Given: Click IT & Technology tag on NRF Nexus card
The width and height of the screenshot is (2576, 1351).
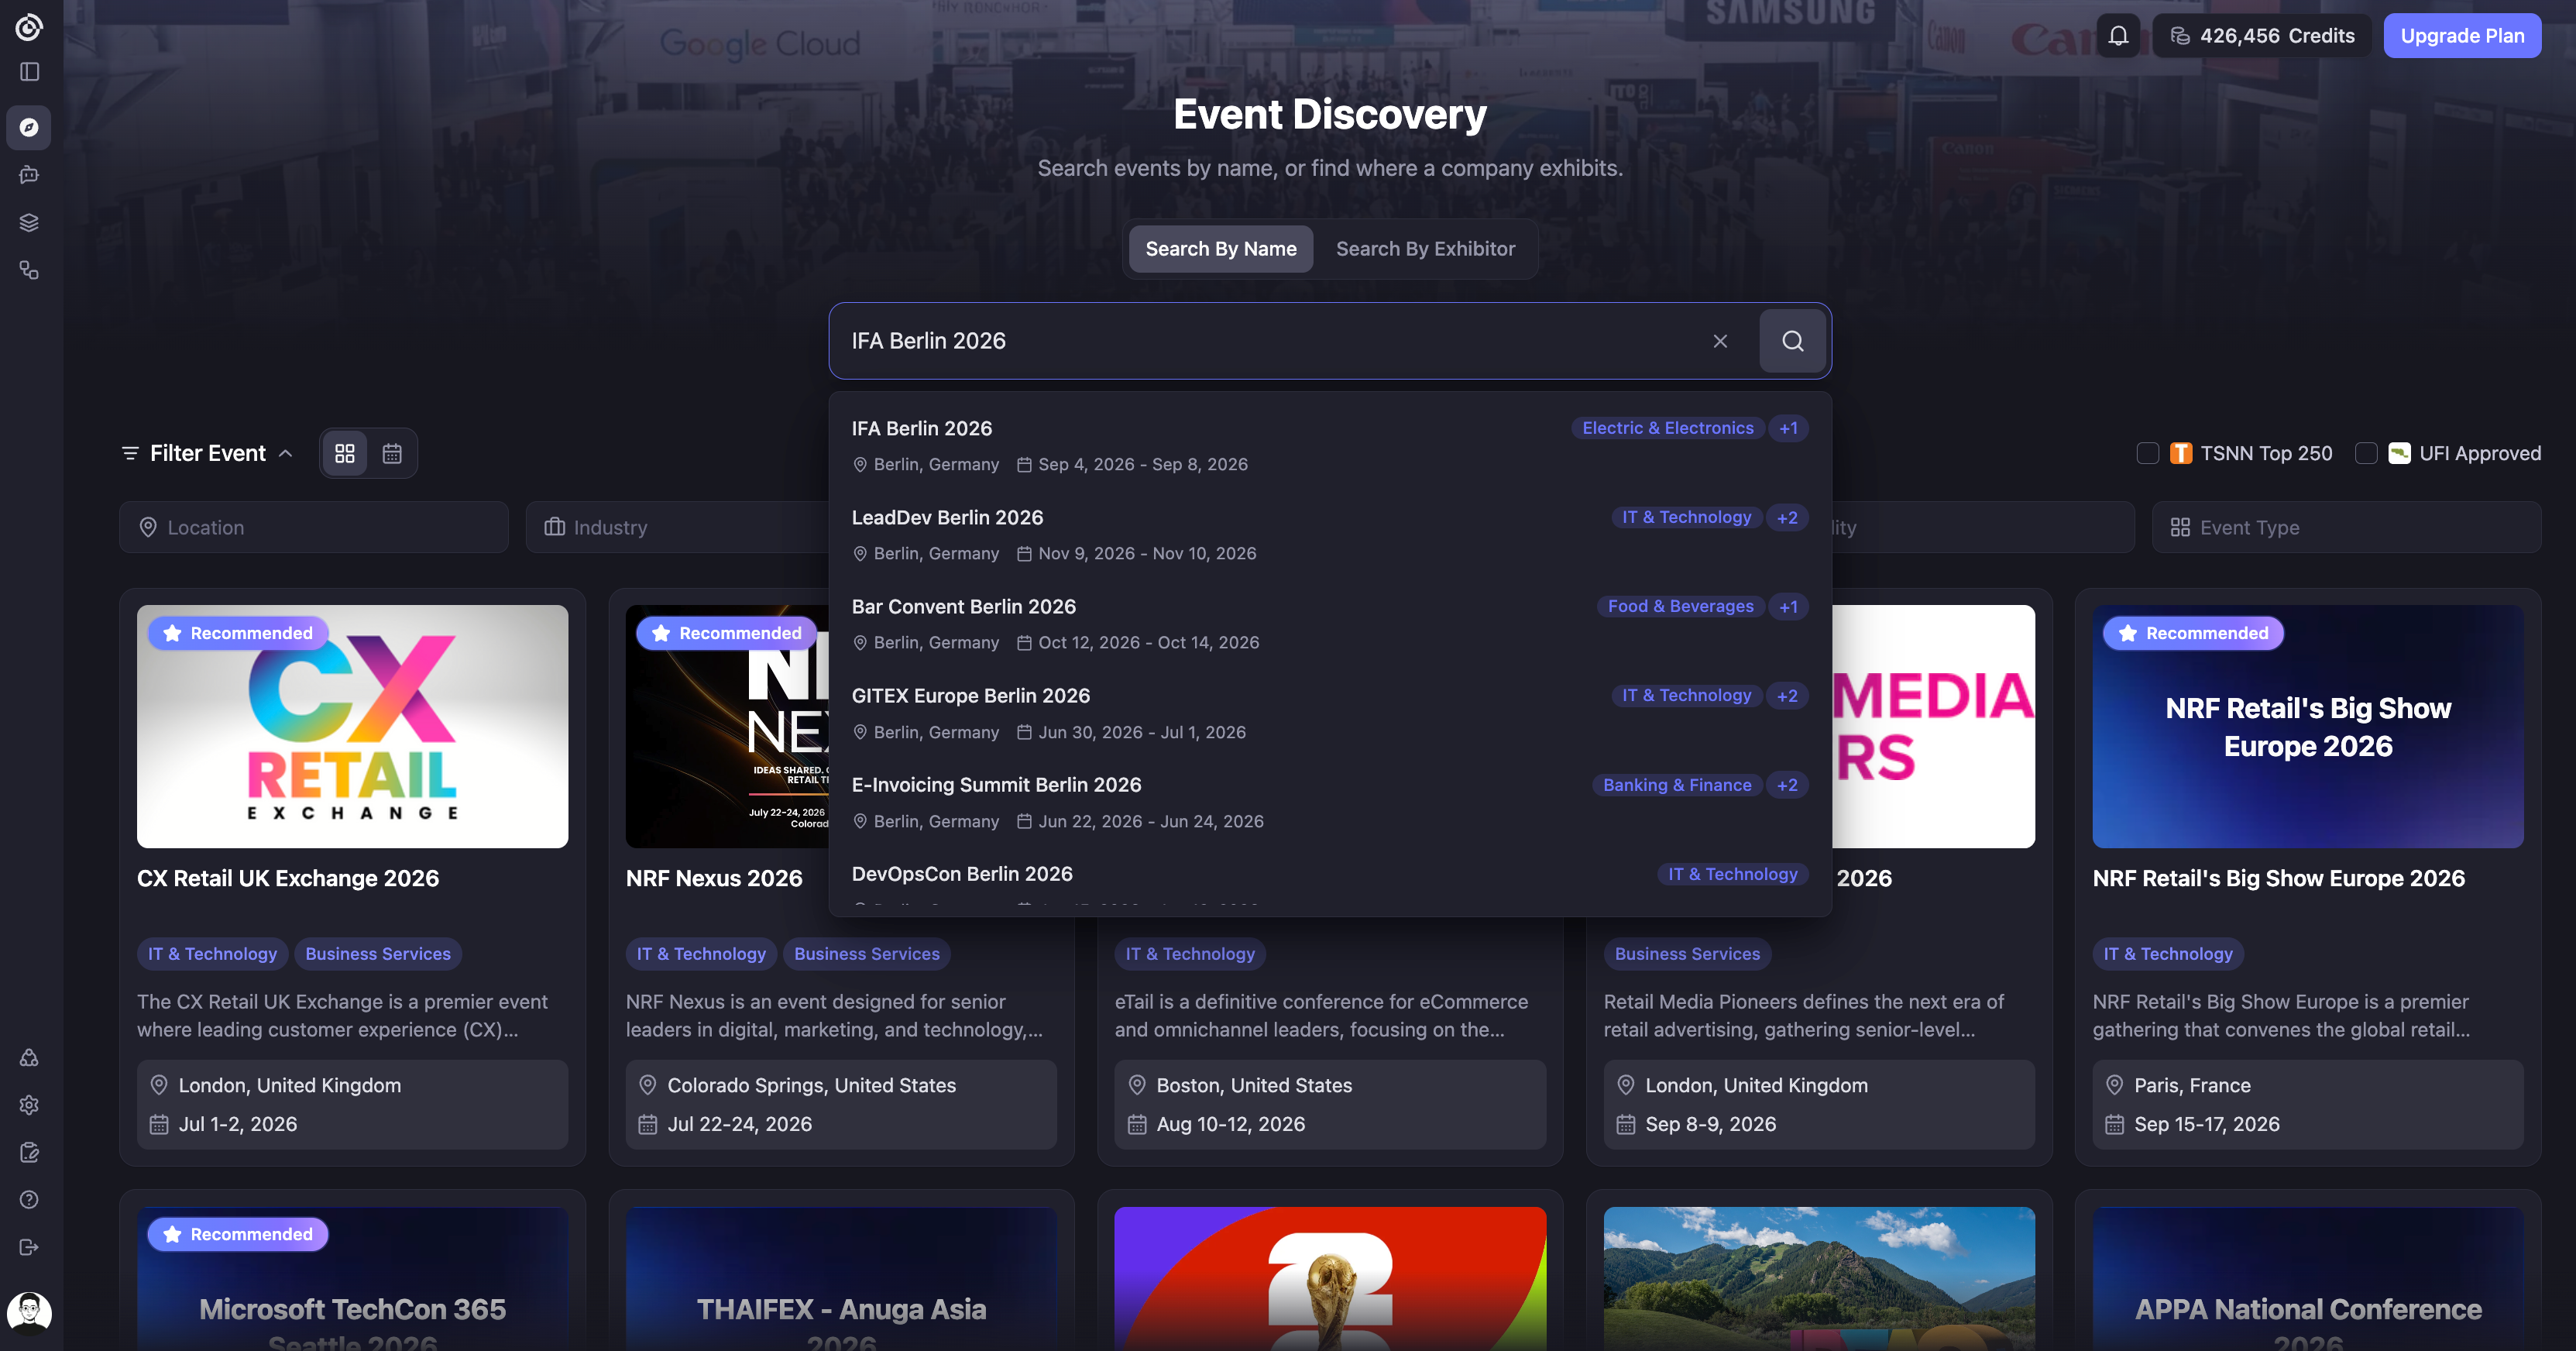Looking at the screenshot, I should click(701, 954).
